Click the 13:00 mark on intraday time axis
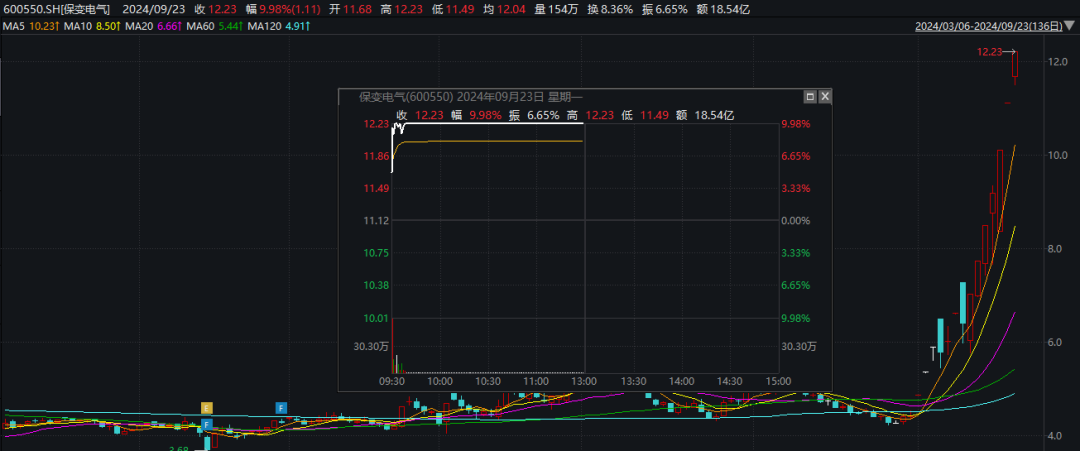Screen dimensions: 1080x451 (x=583, y=381)
